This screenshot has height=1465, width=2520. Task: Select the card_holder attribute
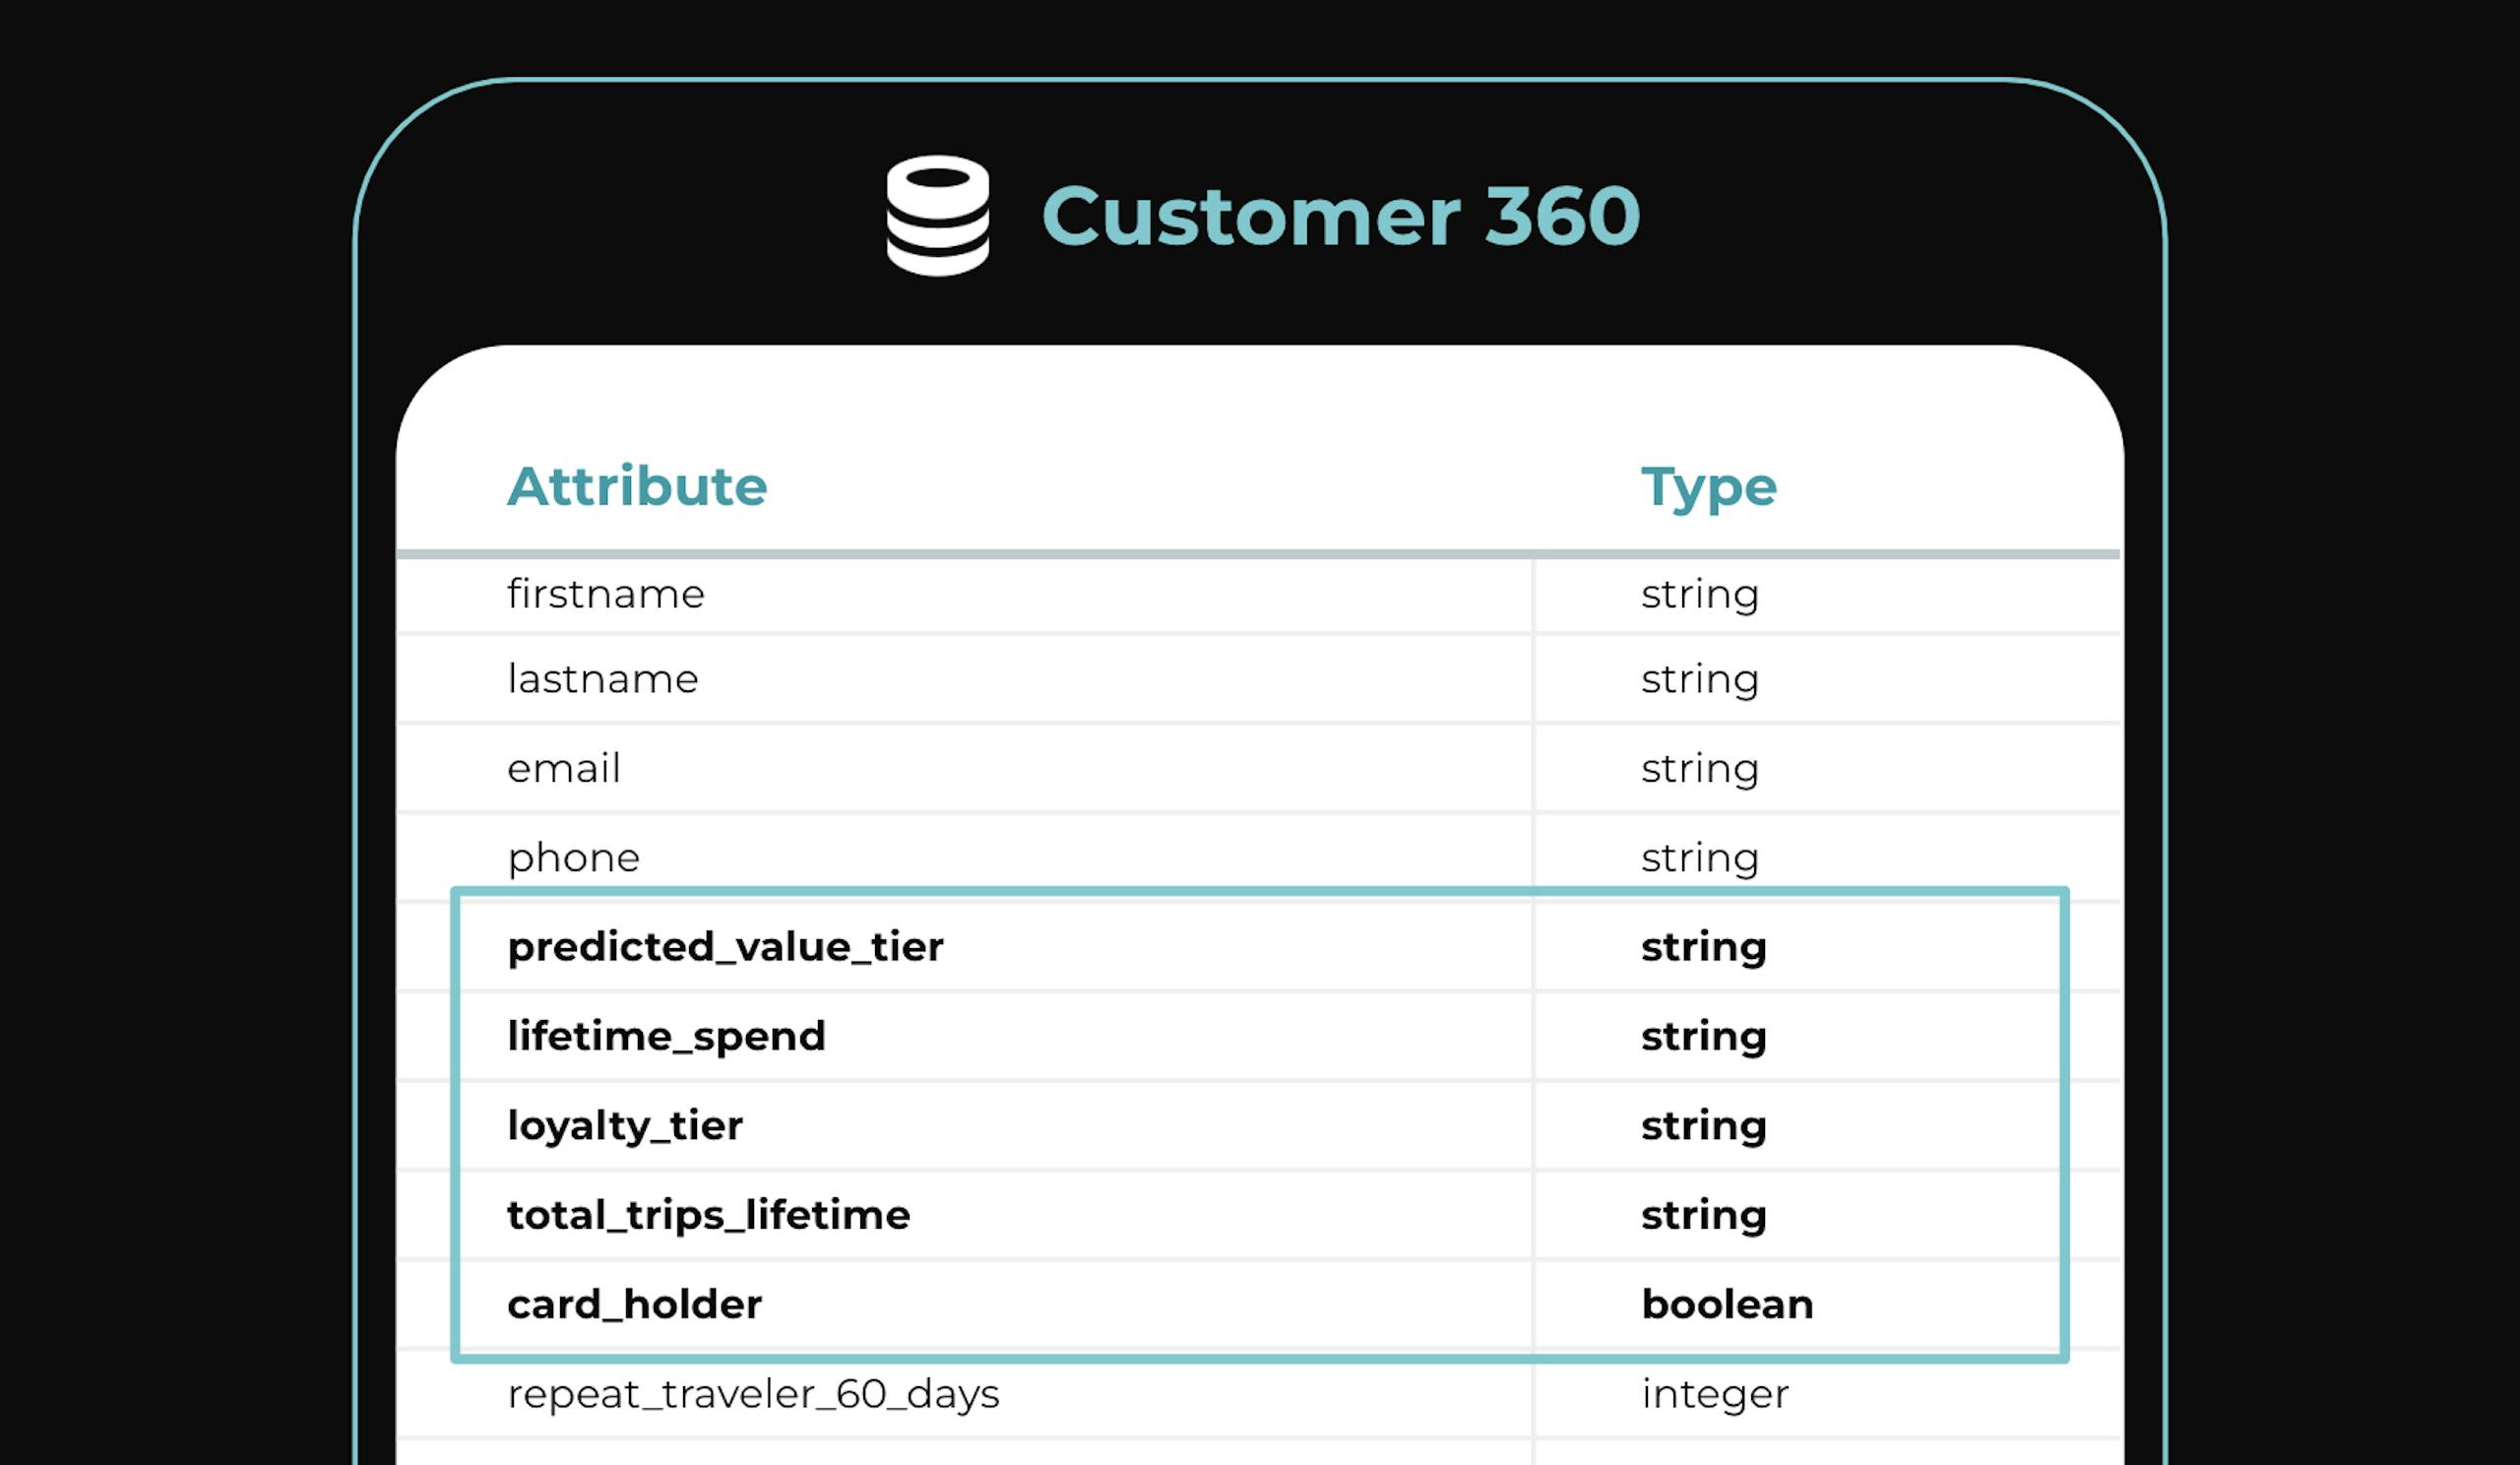click(x=634, y=1304)
